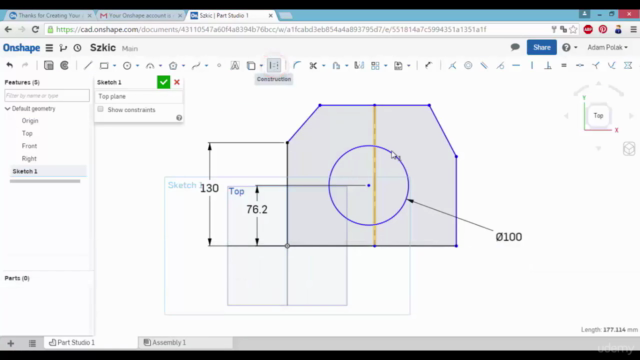The image size is (640, 360).
Task: Click the Filter by name or type field
Action: pos(47,96)
